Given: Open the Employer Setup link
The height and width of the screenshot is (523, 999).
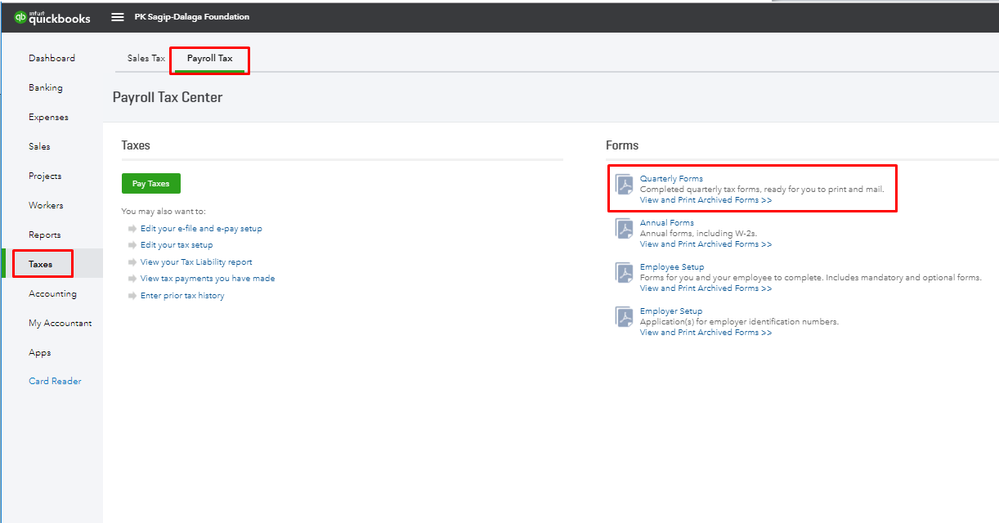Looking at the screenshot, I should (671, 311).
